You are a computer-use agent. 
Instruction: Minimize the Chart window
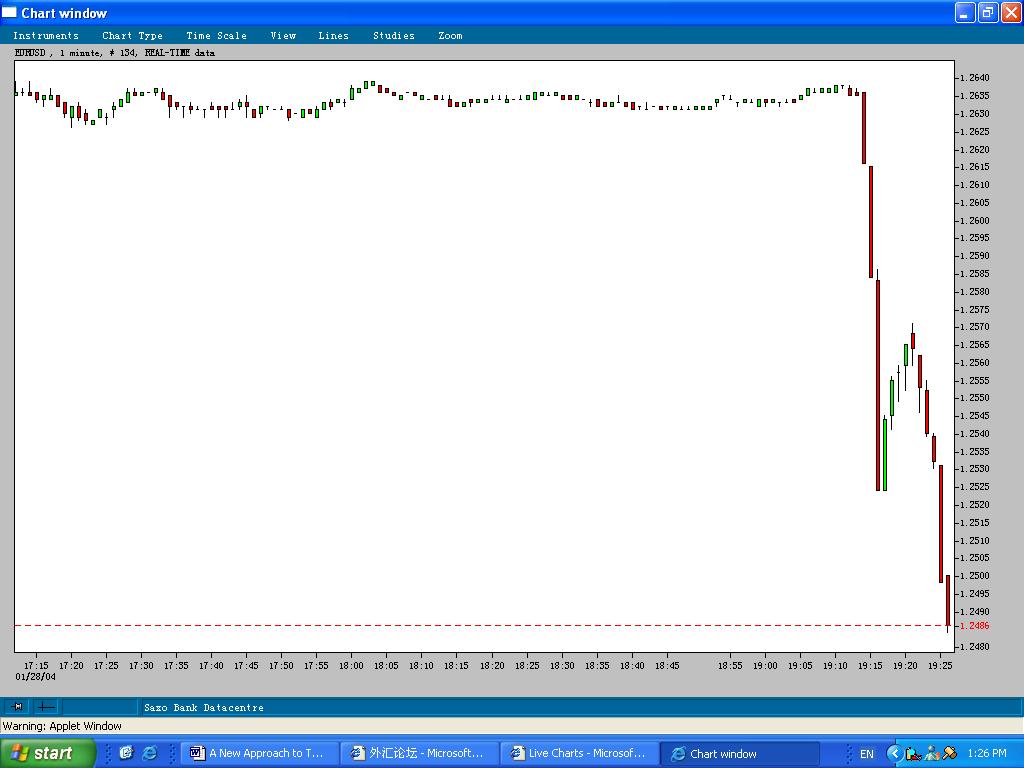coord(965,12)
